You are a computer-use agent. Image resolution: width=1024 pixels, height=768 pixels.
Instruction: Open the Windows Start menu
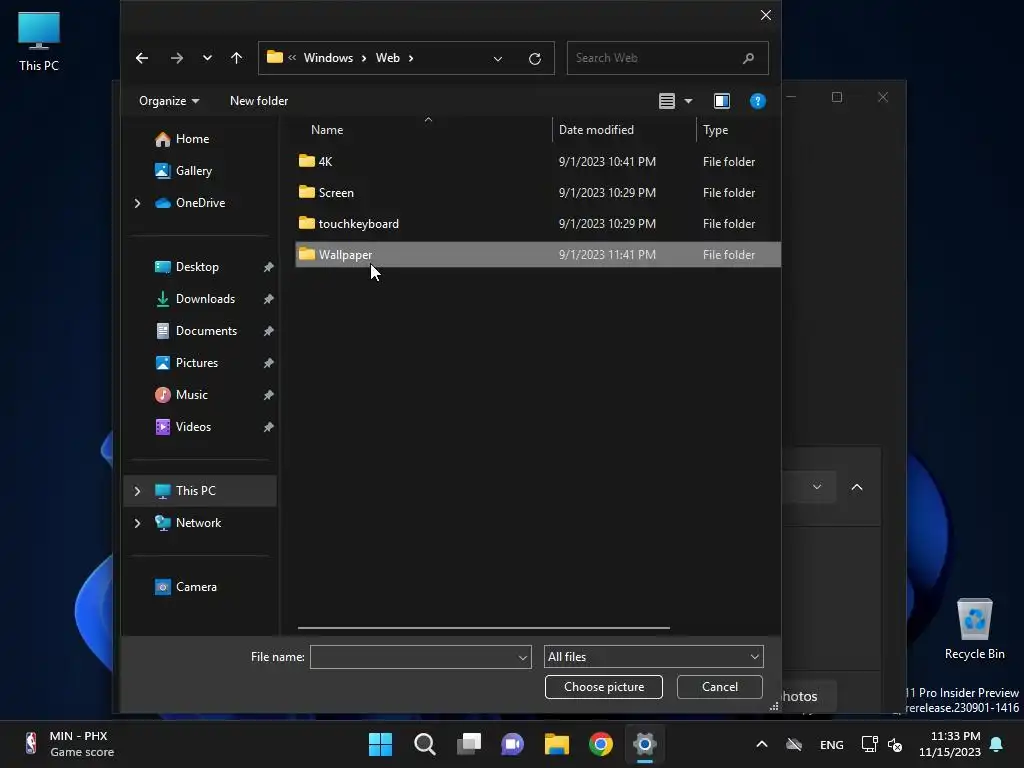tap(380, 744)
